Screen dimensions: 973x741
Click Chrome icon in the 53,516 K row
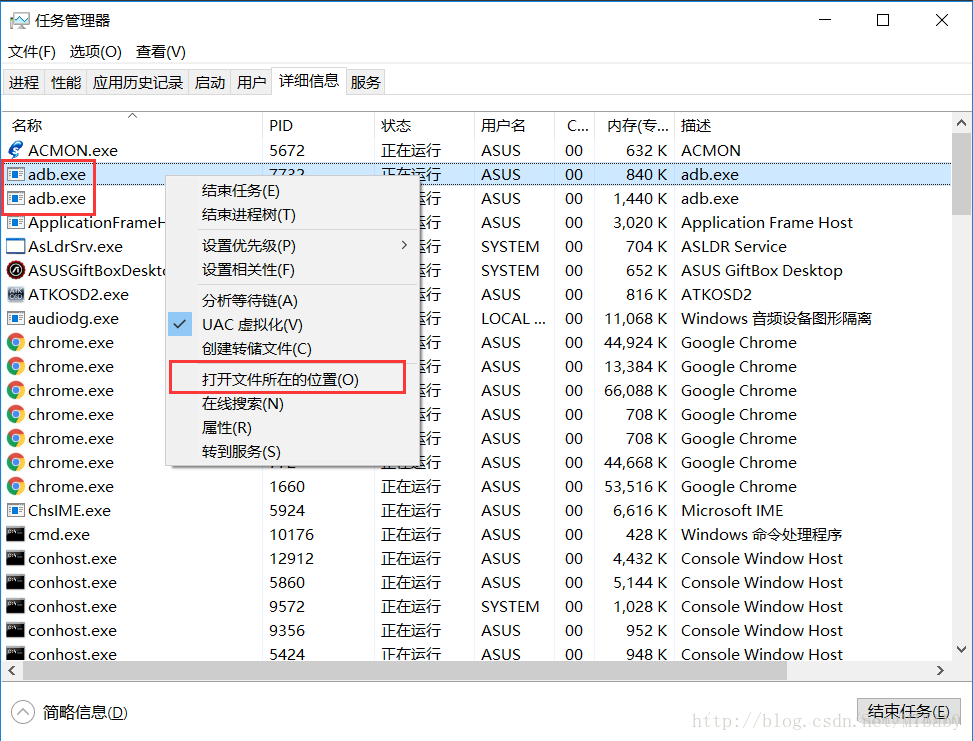click(16, 487)
